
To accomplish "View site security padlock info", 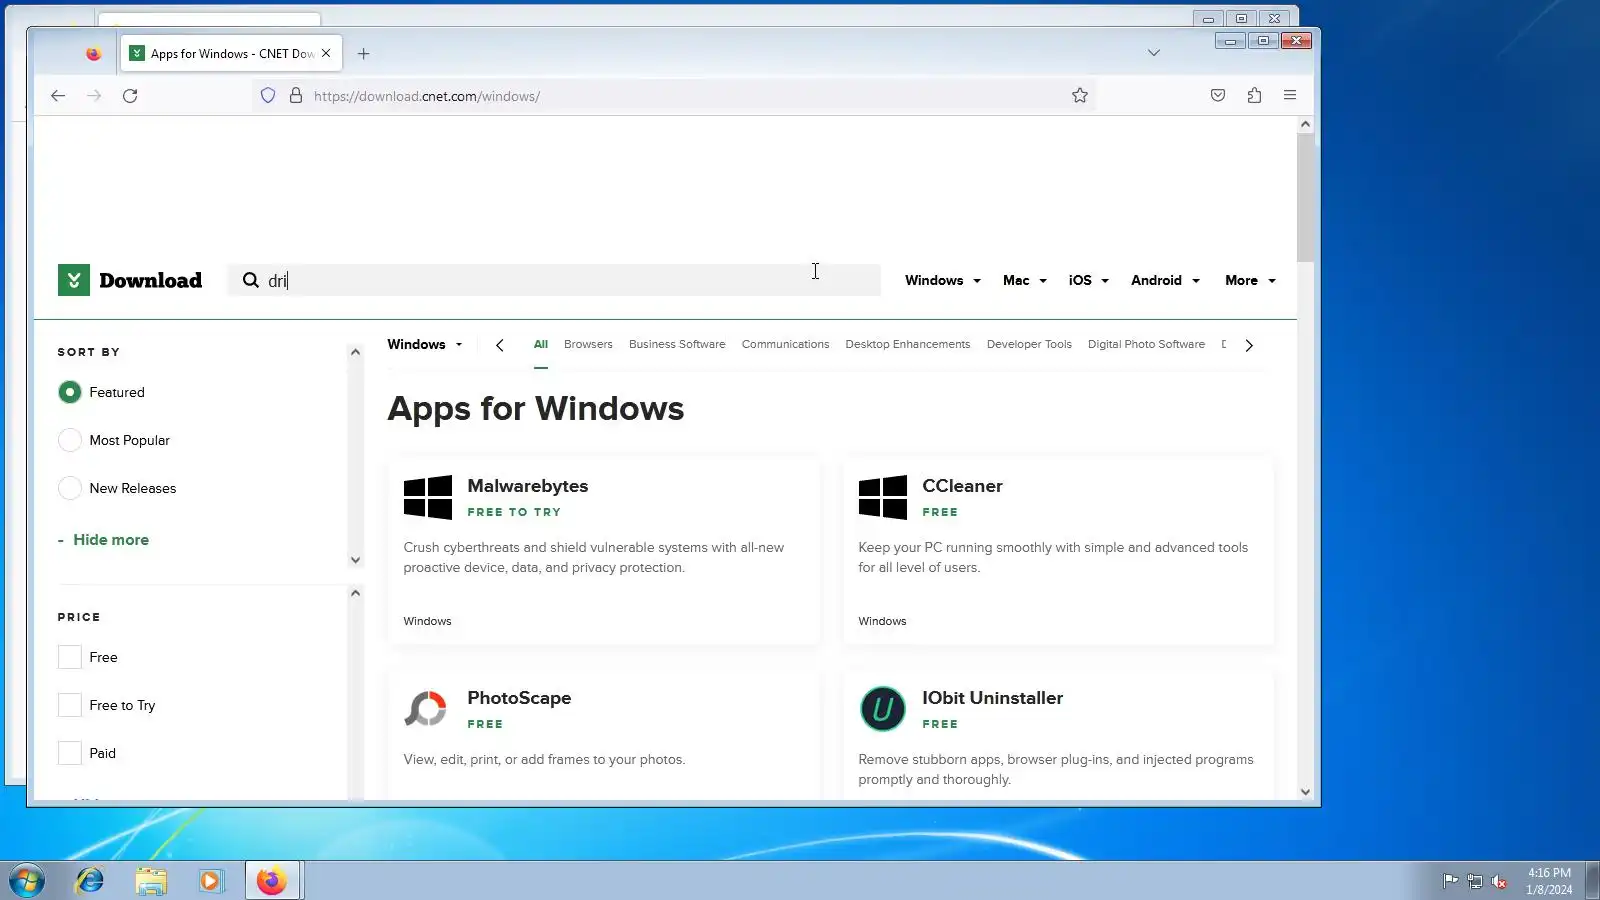I will tap(296, 96).
